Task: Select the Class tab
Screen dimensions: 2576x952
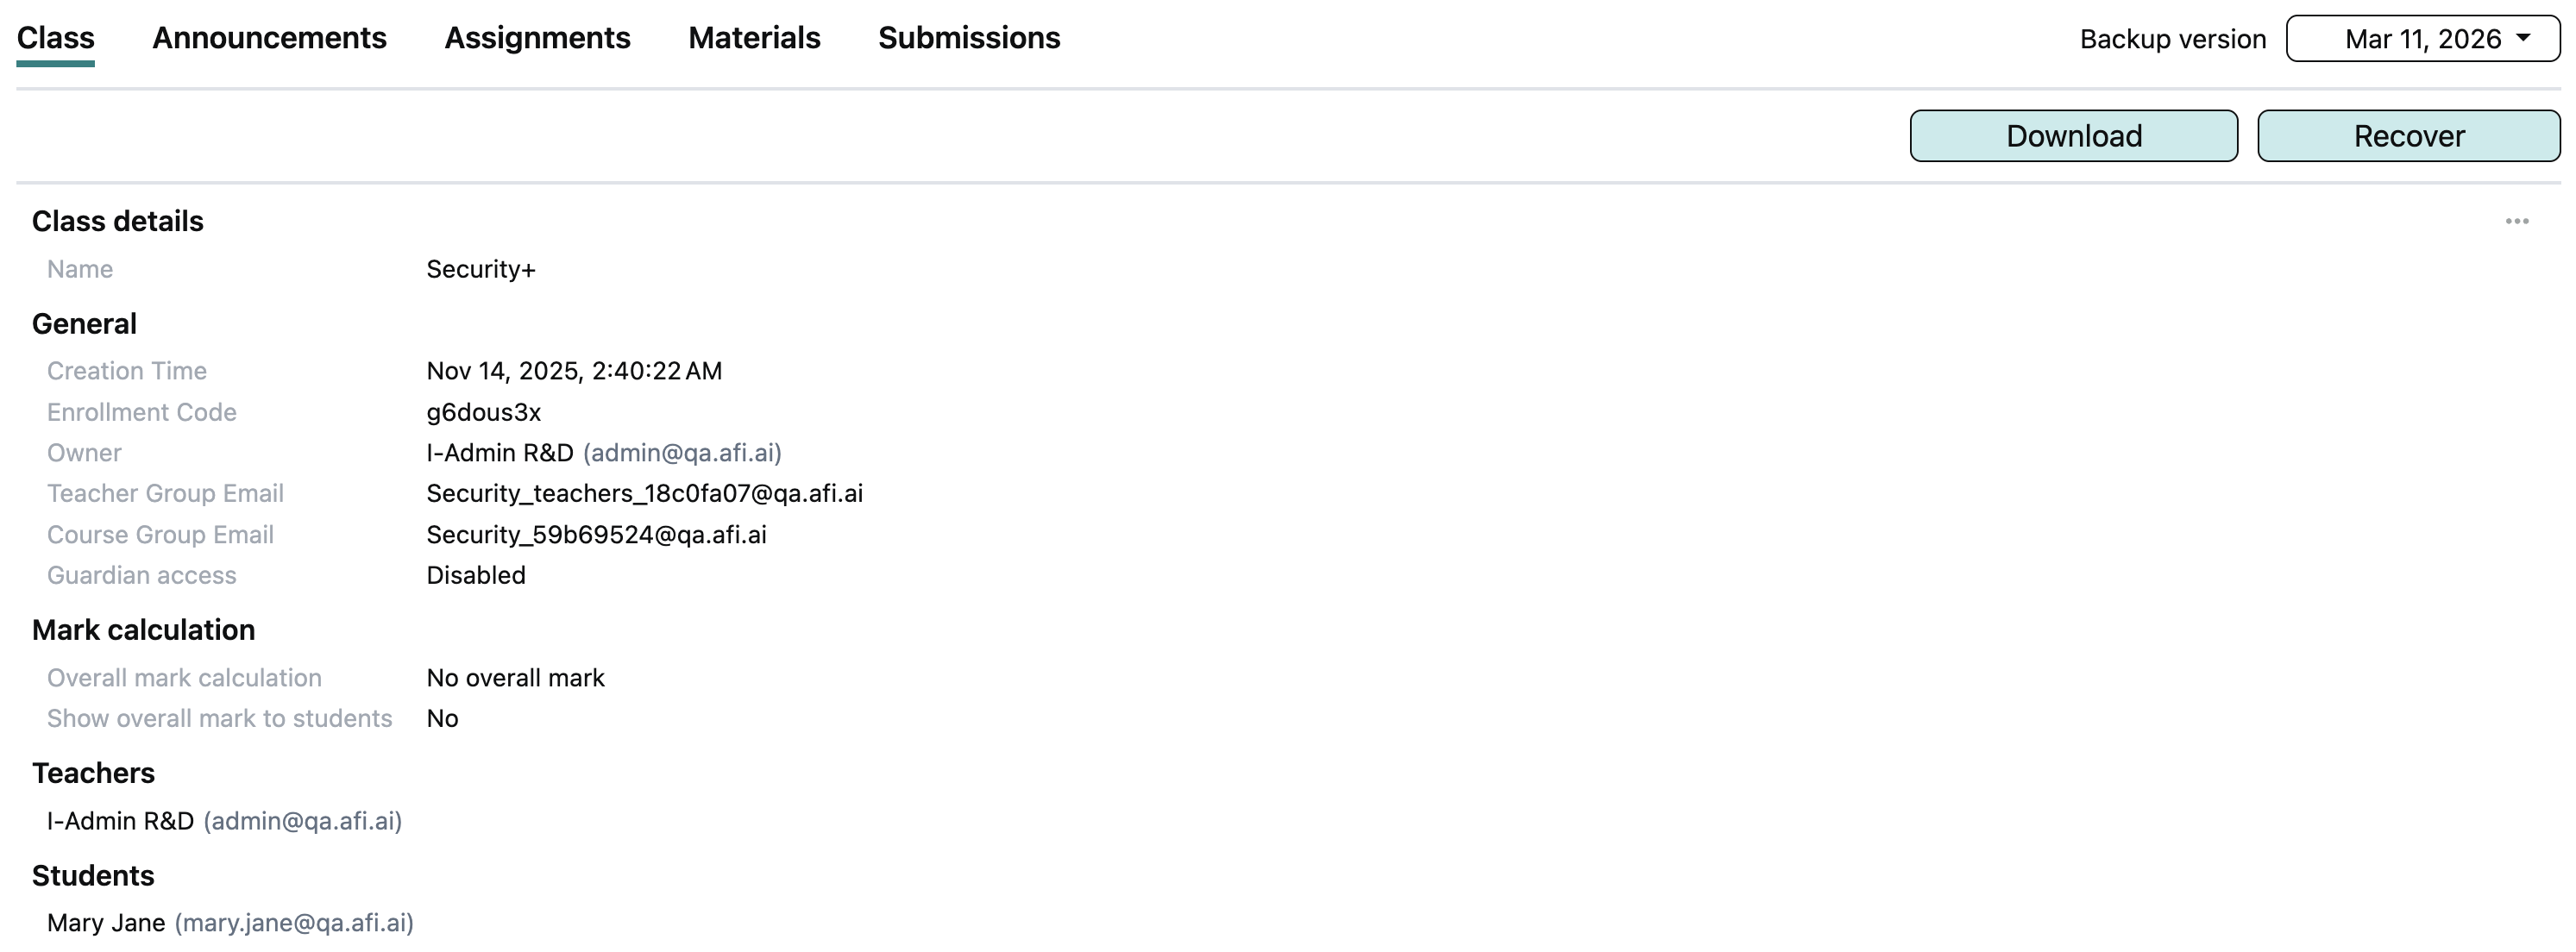Action: [x=56, y=38]
